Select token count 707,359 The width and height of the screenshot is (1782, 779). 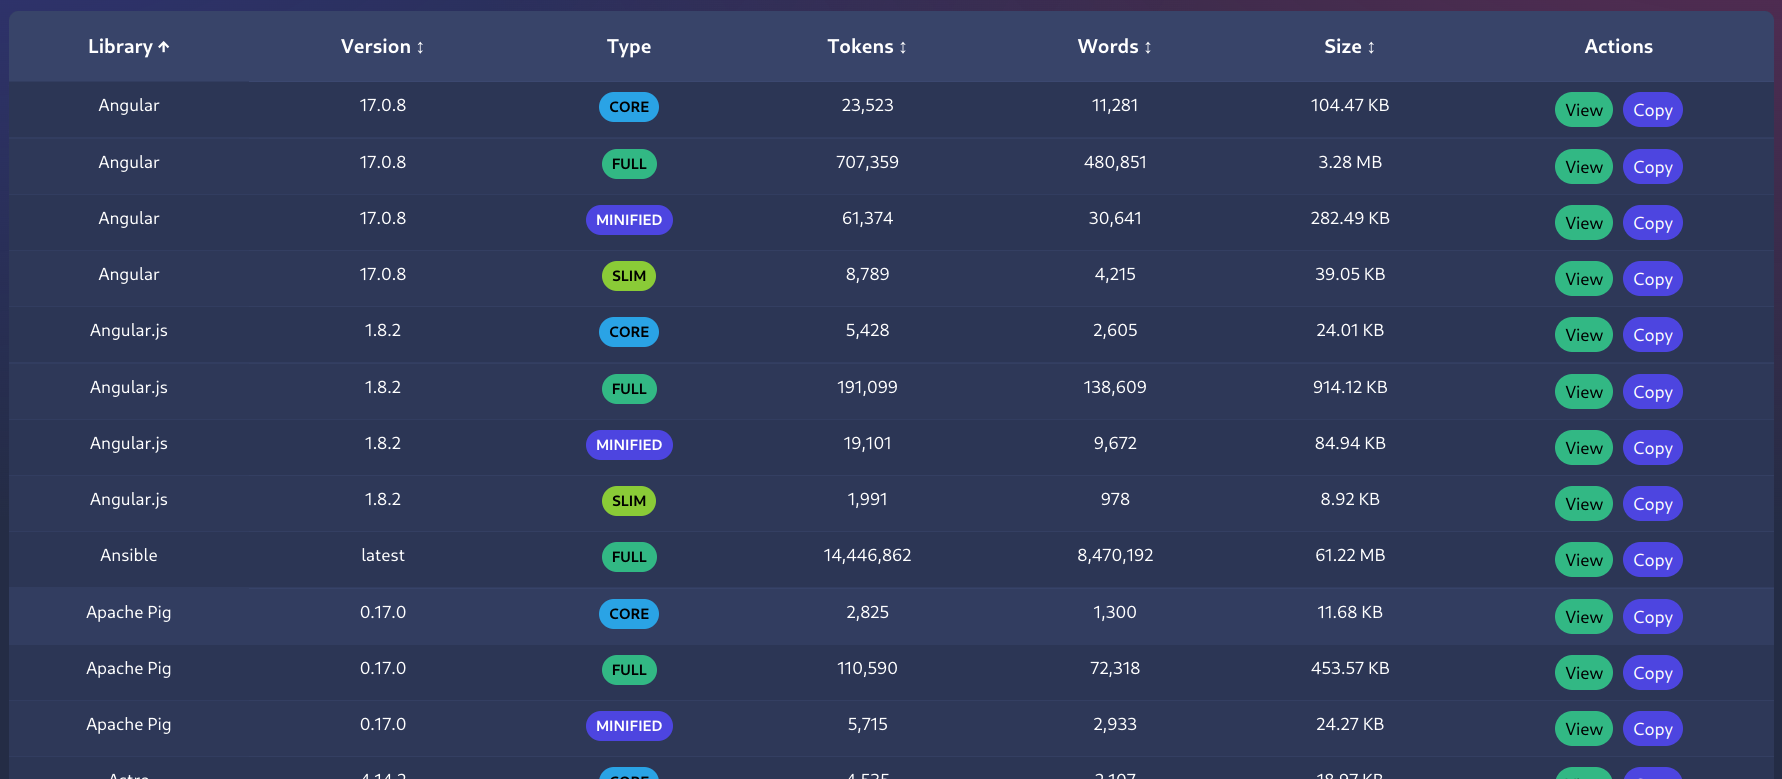[867, 162]
